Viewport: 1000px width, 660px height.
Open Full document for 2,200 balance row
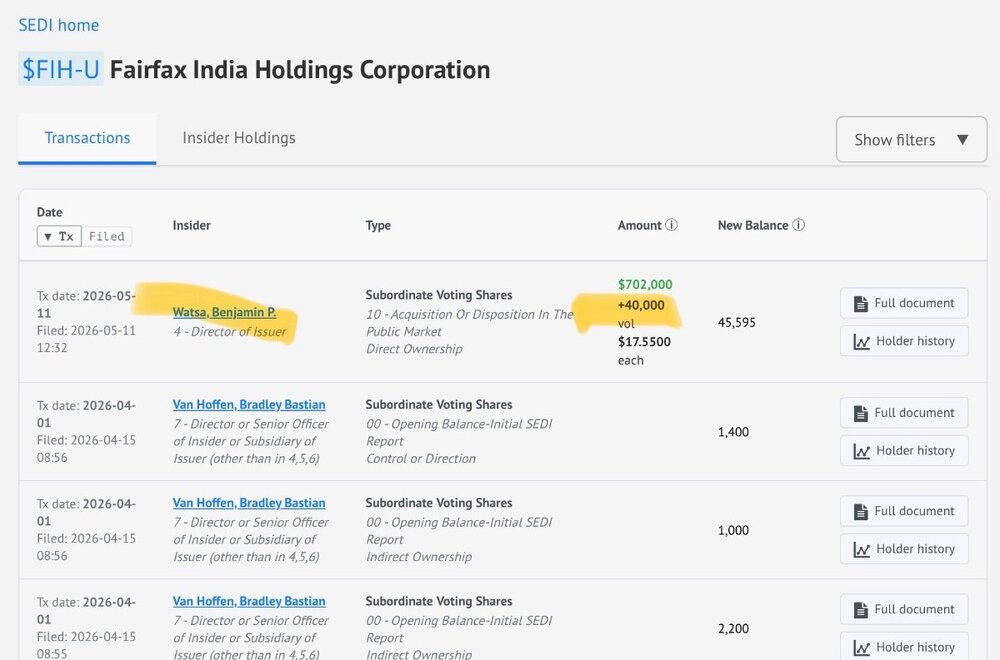click(904, 609)
